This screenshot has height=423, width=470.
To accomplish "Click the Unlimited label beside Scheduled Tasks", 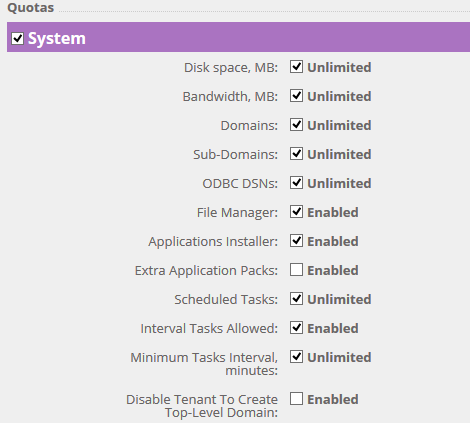I will coord(339,299).
